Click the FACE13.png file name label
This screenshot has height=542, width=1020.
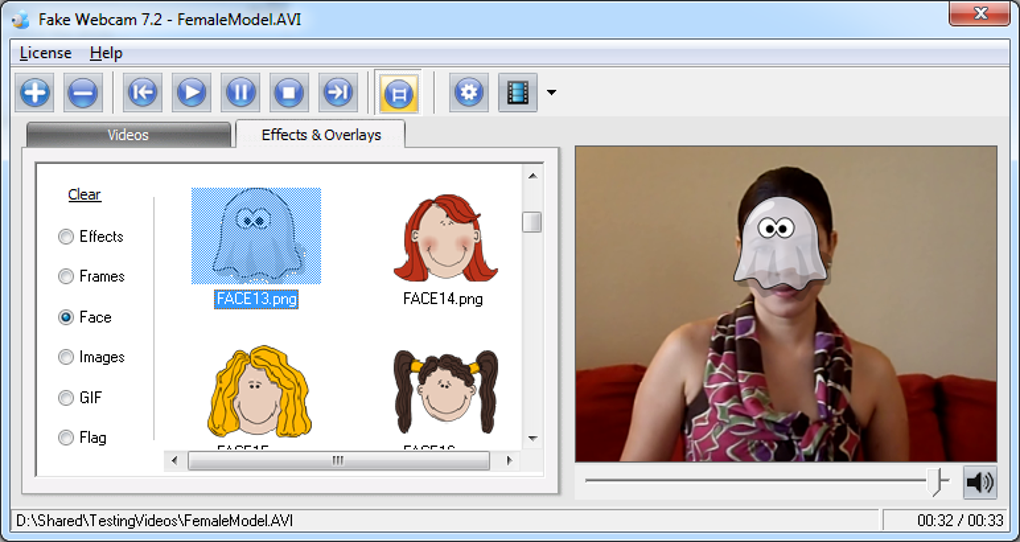click(x=256, y=299)
